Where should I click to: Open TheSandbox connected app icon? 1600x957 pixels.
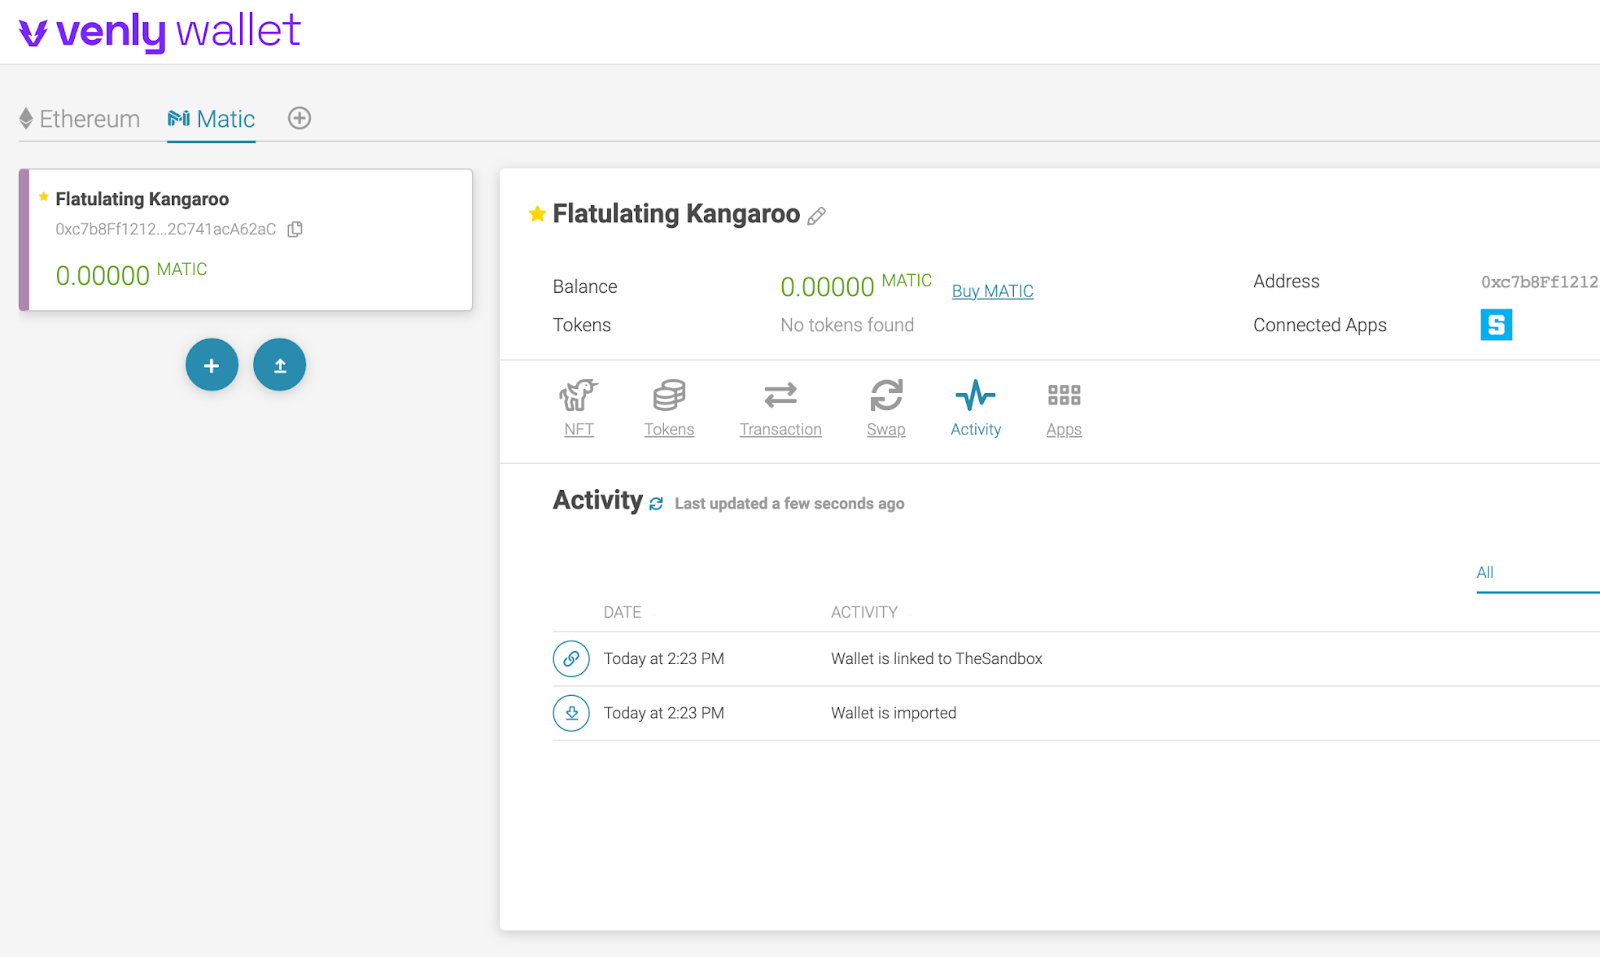coord(1496,325)
